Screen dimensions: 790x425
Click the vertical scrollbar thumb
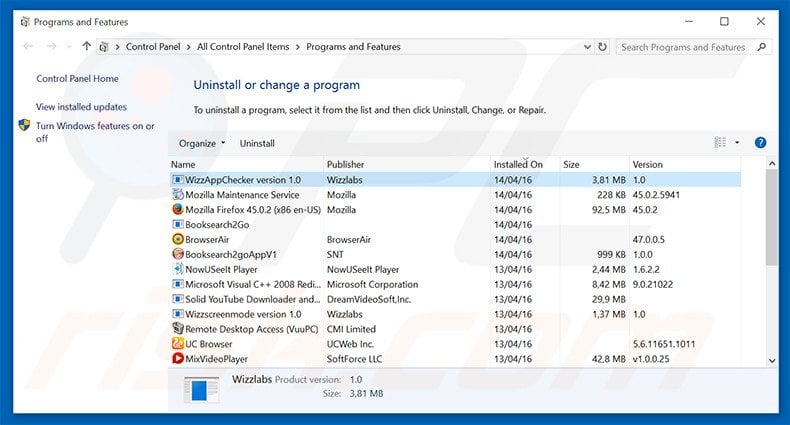pyautogui.click(x=772, y=218)
